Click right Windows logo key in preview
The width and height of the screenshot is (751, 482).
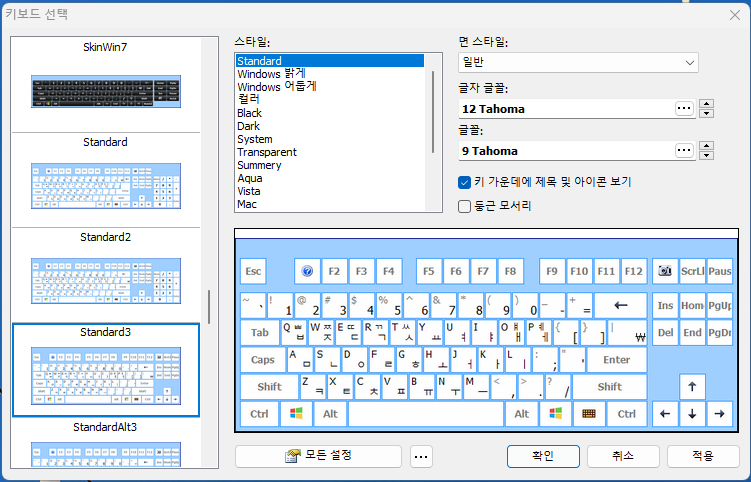tap(556, 413)
